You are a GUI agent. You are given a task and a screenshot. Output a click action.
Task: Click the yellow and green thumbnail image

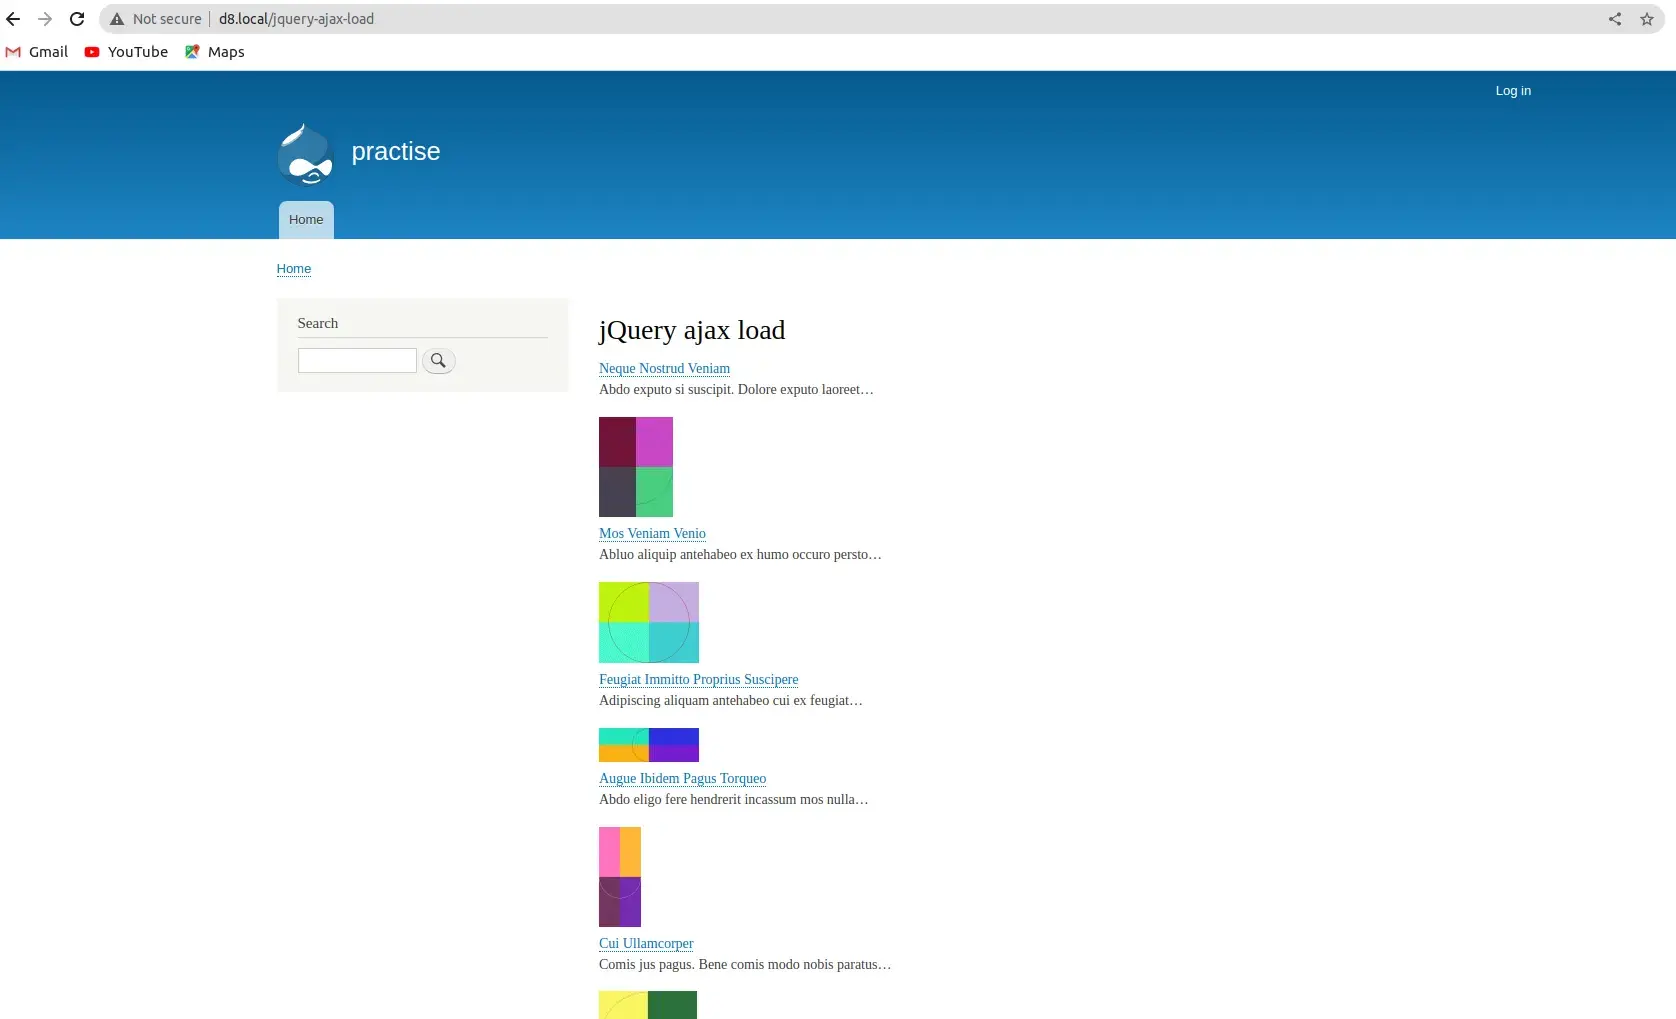pyautogui.click(x=648, y=1005)
